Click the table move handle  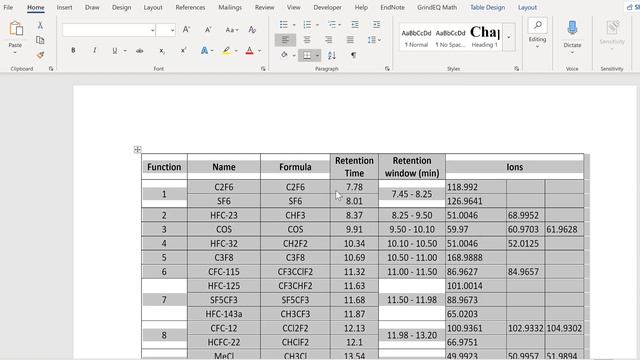tap(138, 149)
